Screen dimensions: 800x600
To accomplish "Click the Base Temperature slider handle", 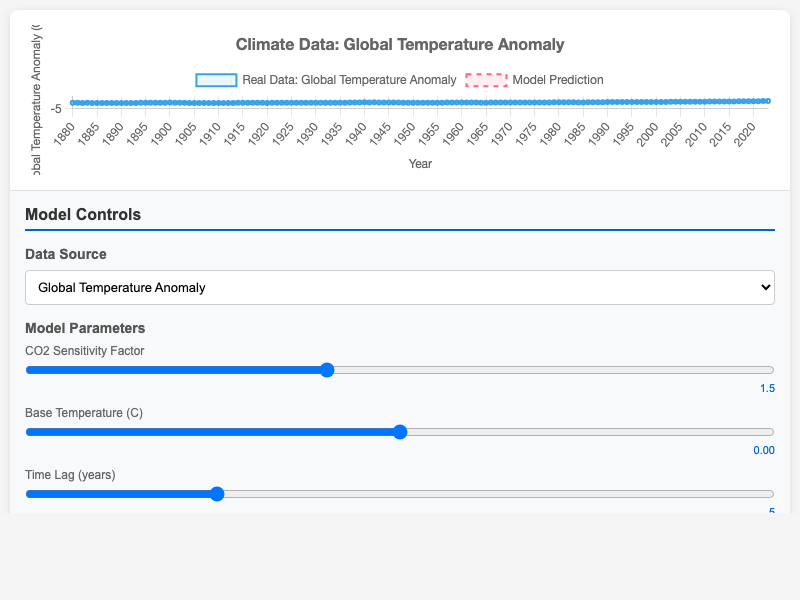I will tap(400, 432).
